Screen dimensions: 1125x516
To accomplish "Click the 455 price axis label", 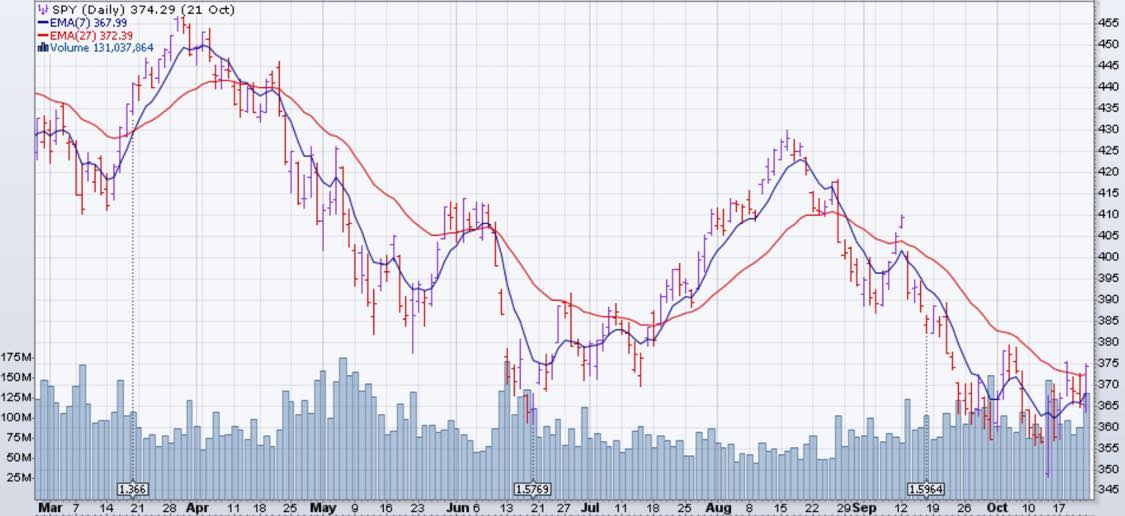I will coord(1107,22).
